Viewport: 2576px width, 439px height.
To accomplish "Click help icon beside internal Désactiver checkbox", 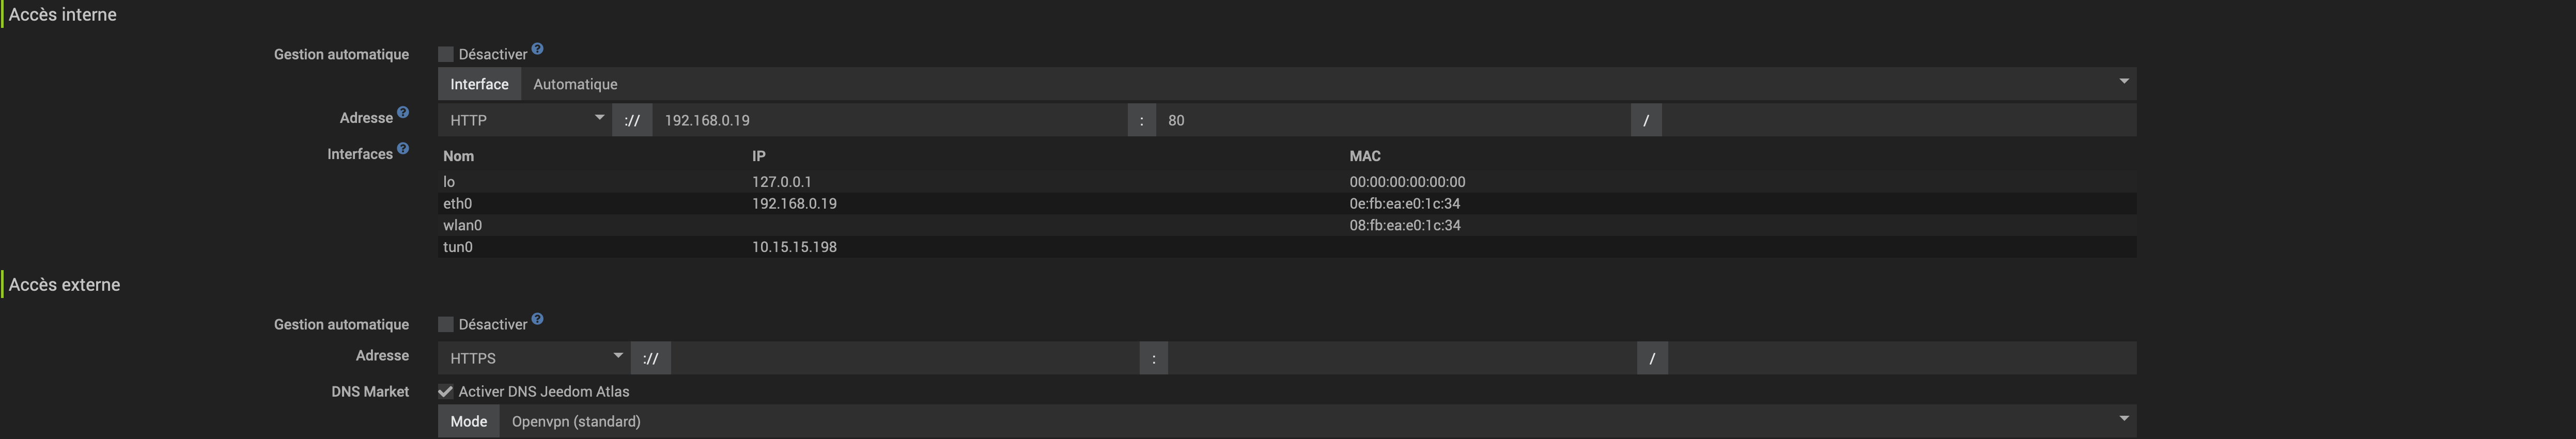I will [537, 49].
